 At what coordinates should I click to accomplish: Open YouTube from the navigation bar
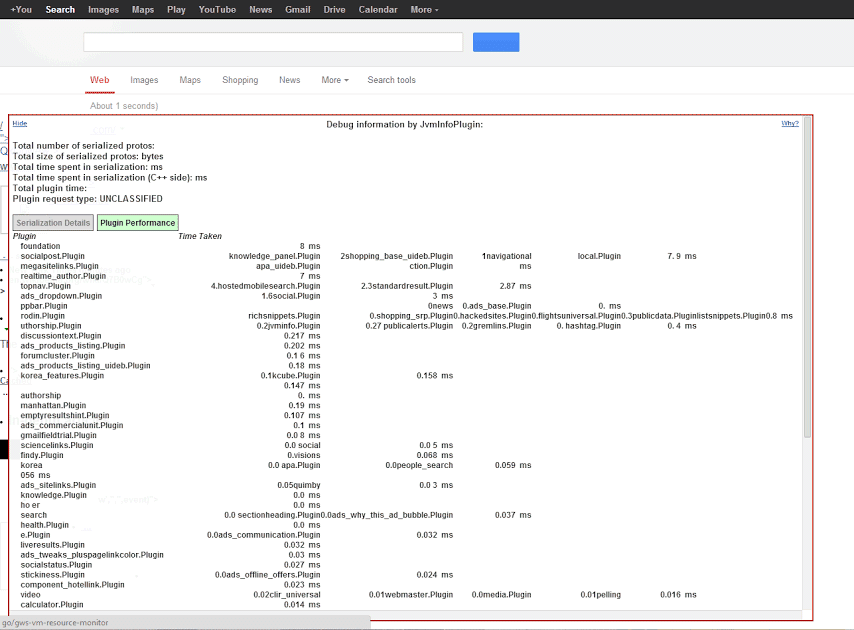[216, 9]
